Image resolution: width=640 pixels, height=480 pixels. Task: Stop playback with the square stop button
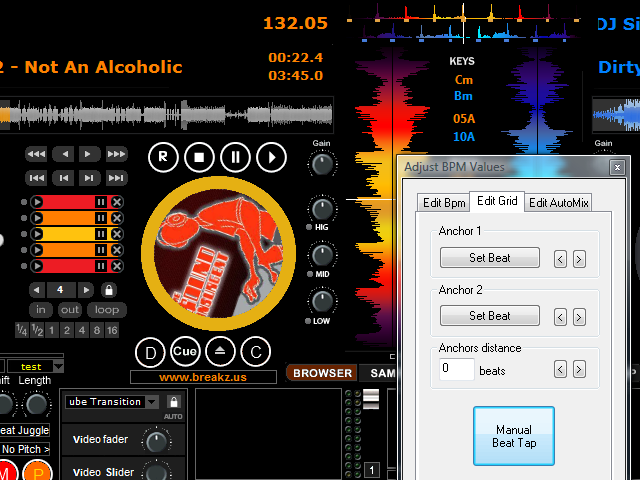point(199,157)
